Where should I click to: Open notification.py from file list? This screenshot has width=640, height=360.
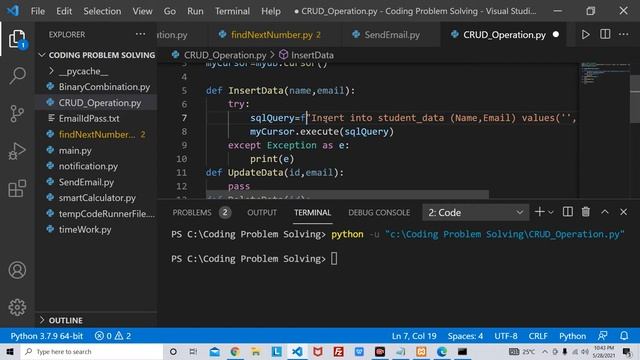click(x=97, y=166)
